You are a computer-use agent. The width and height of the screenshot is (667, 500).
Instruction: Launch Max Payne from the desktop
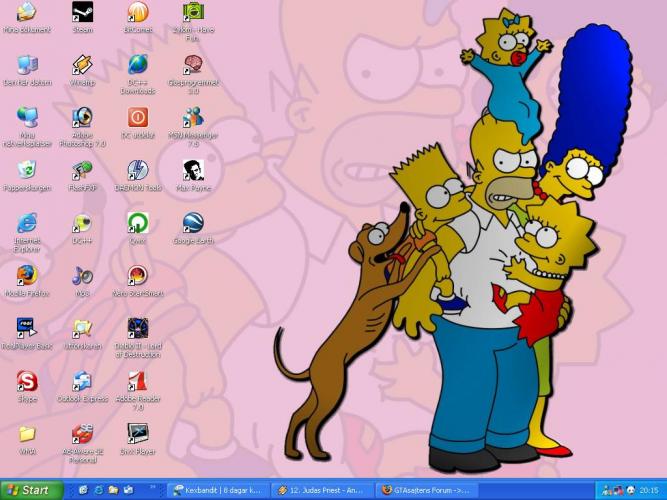[x=193, y=170]
